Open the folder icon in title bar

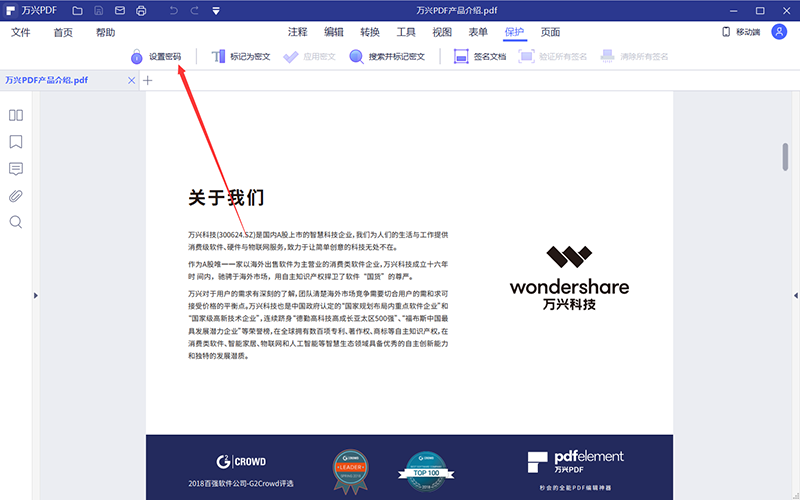point(77,11)
